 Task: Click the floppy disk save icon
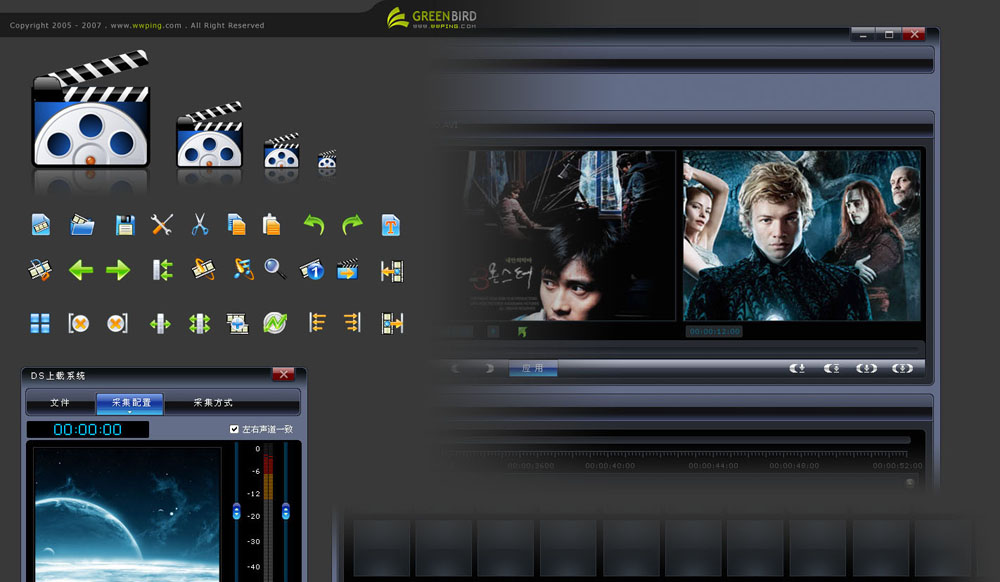125,225
